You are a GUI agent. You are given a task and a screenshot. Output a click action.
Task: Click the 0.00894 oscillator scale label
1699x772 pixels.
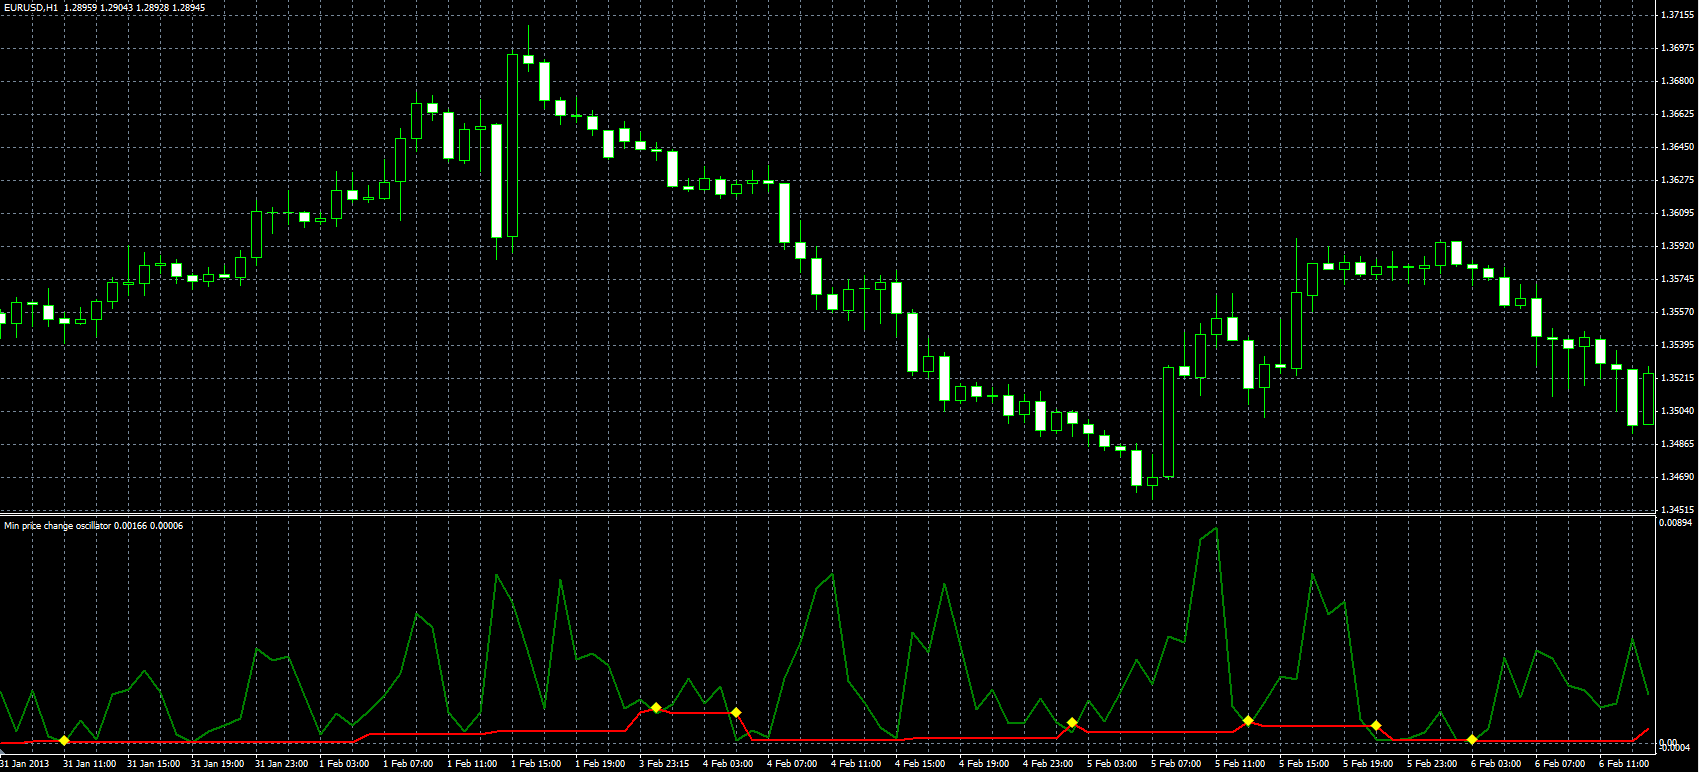[x=1676, y=523]
